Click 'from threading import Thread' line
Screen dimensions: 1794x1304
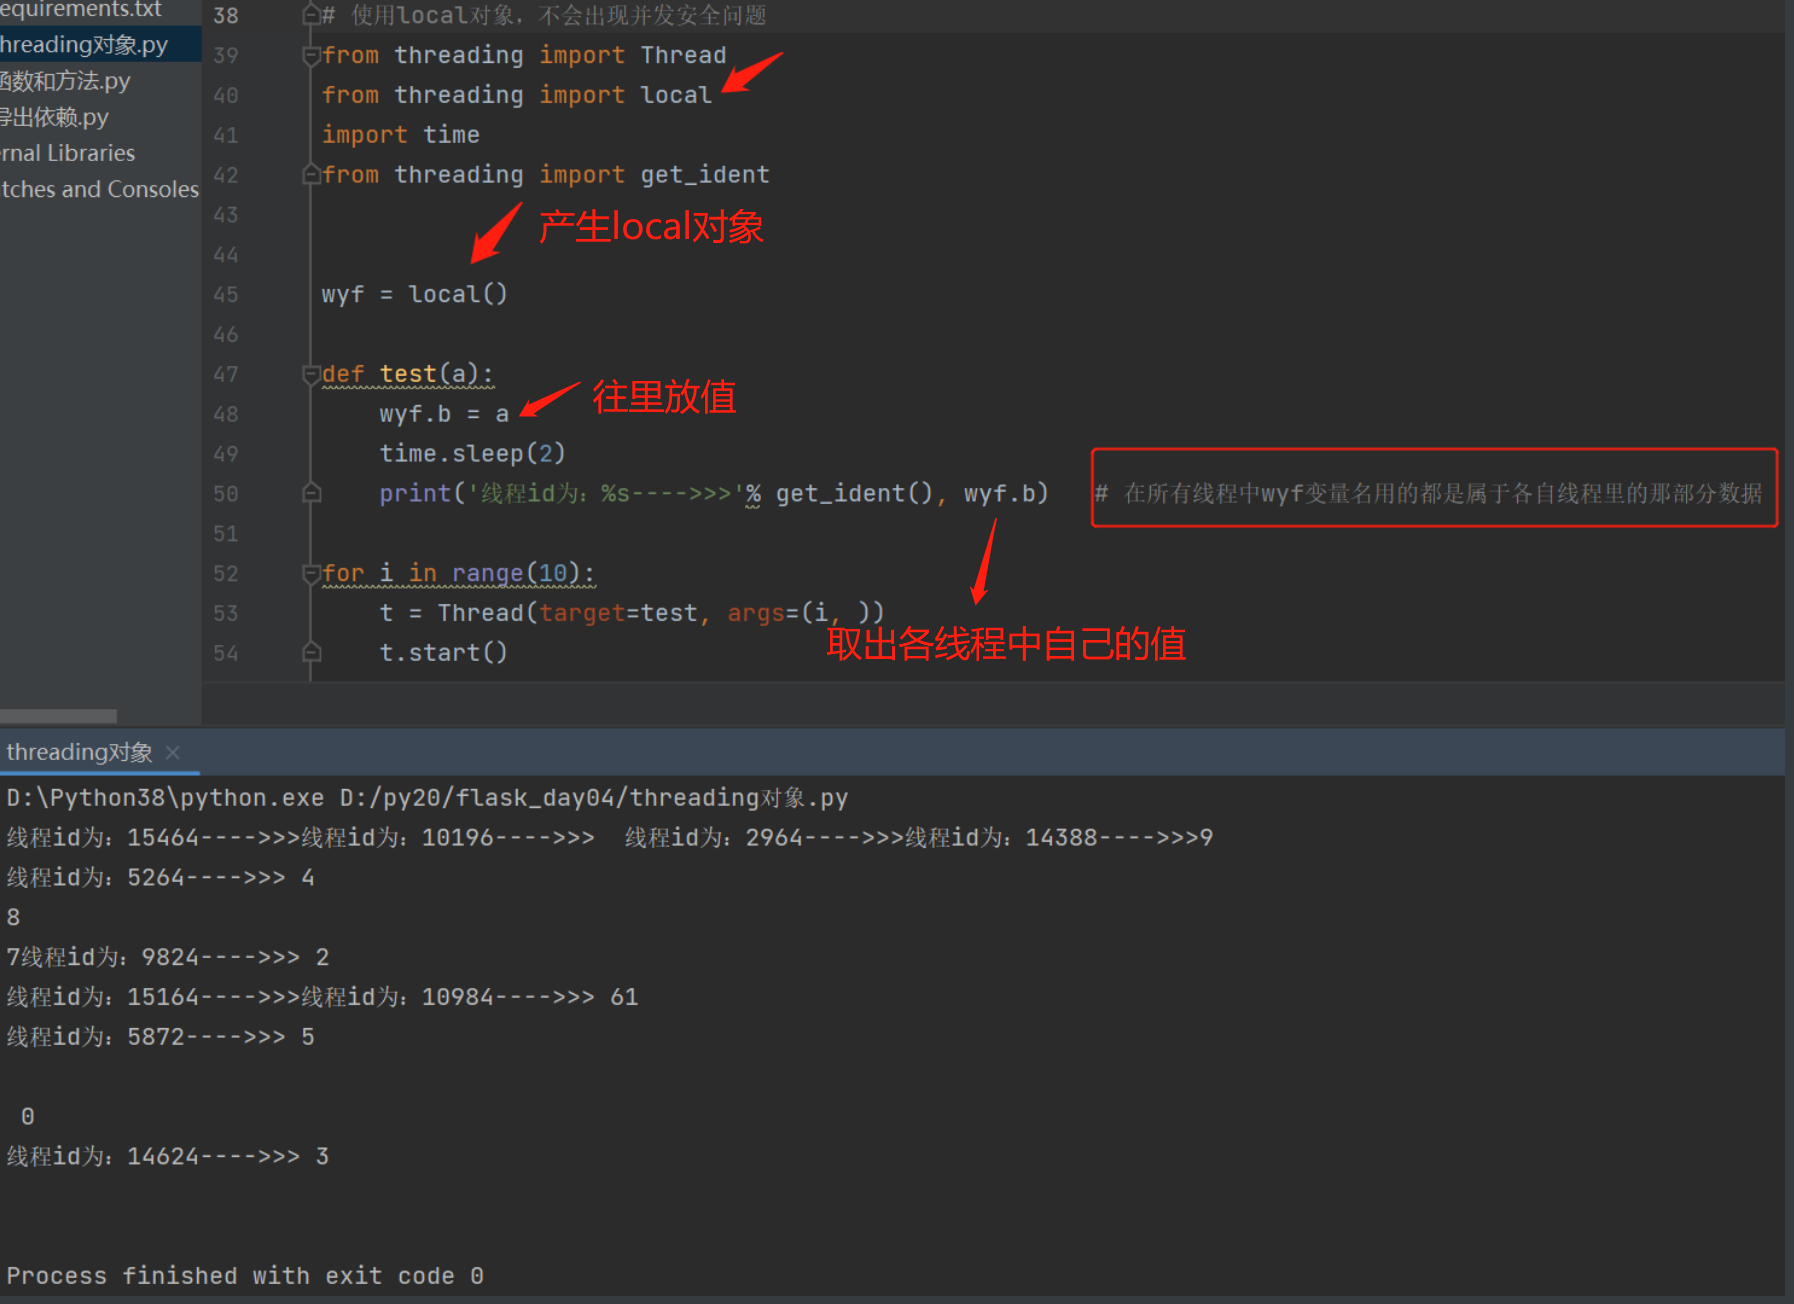click(x=523, y=55)
